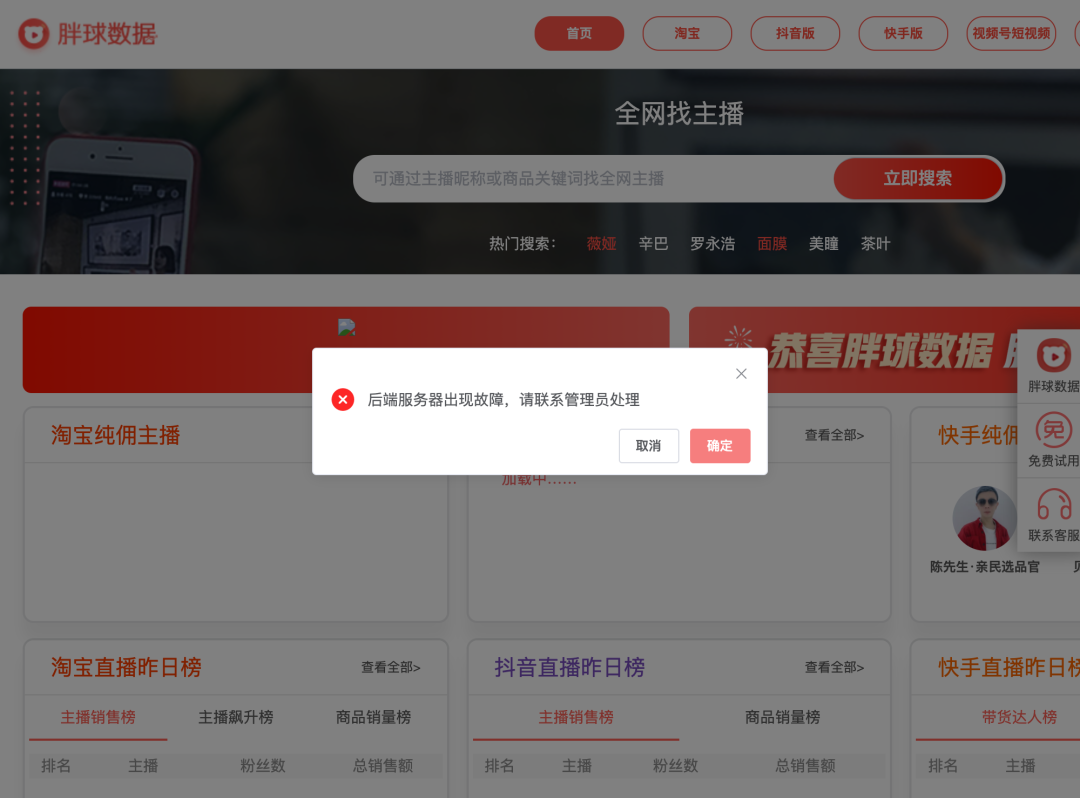Click the broken image in red banner
The image size is (1080, 798).
click(x=346, y=327)
